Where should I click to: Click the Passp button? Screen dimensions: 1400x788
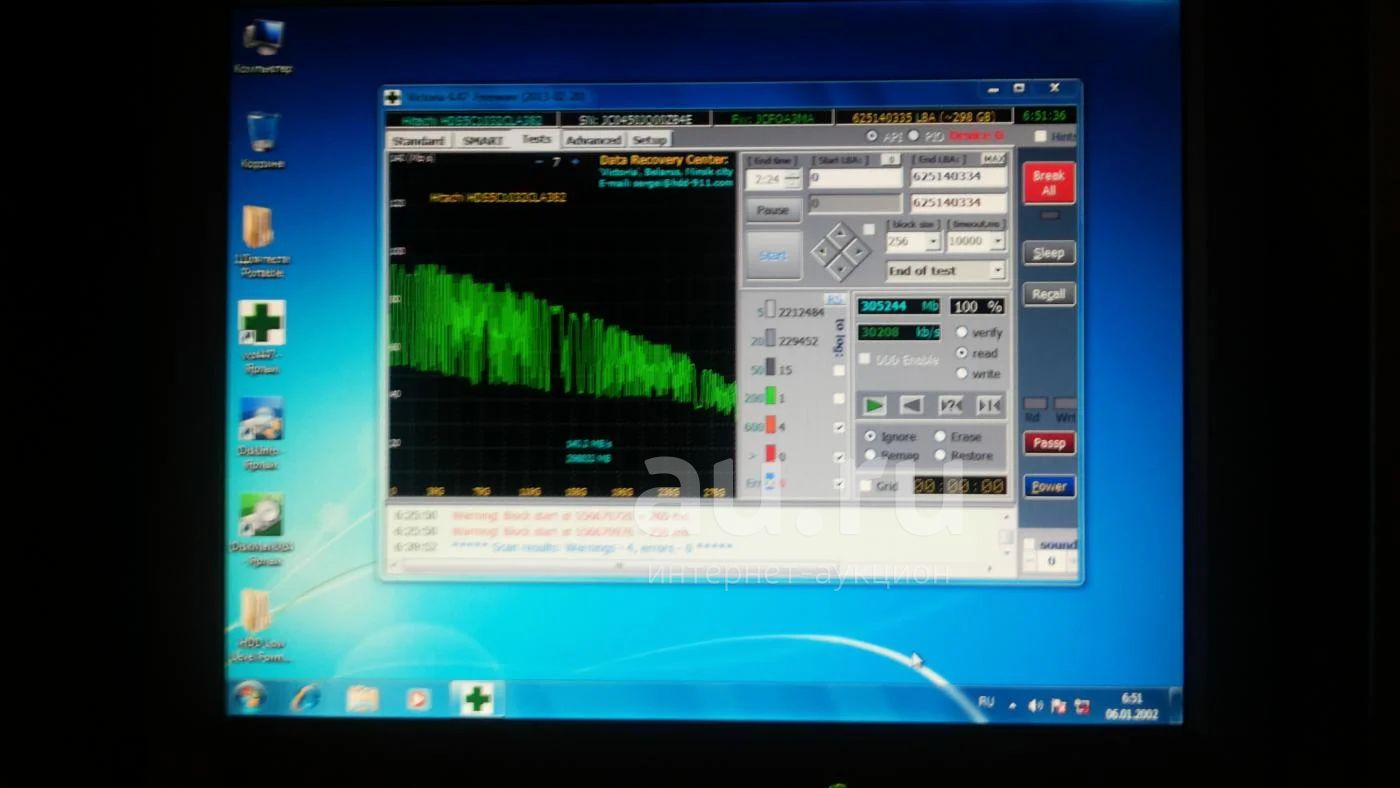click(x=1049, y=443)
